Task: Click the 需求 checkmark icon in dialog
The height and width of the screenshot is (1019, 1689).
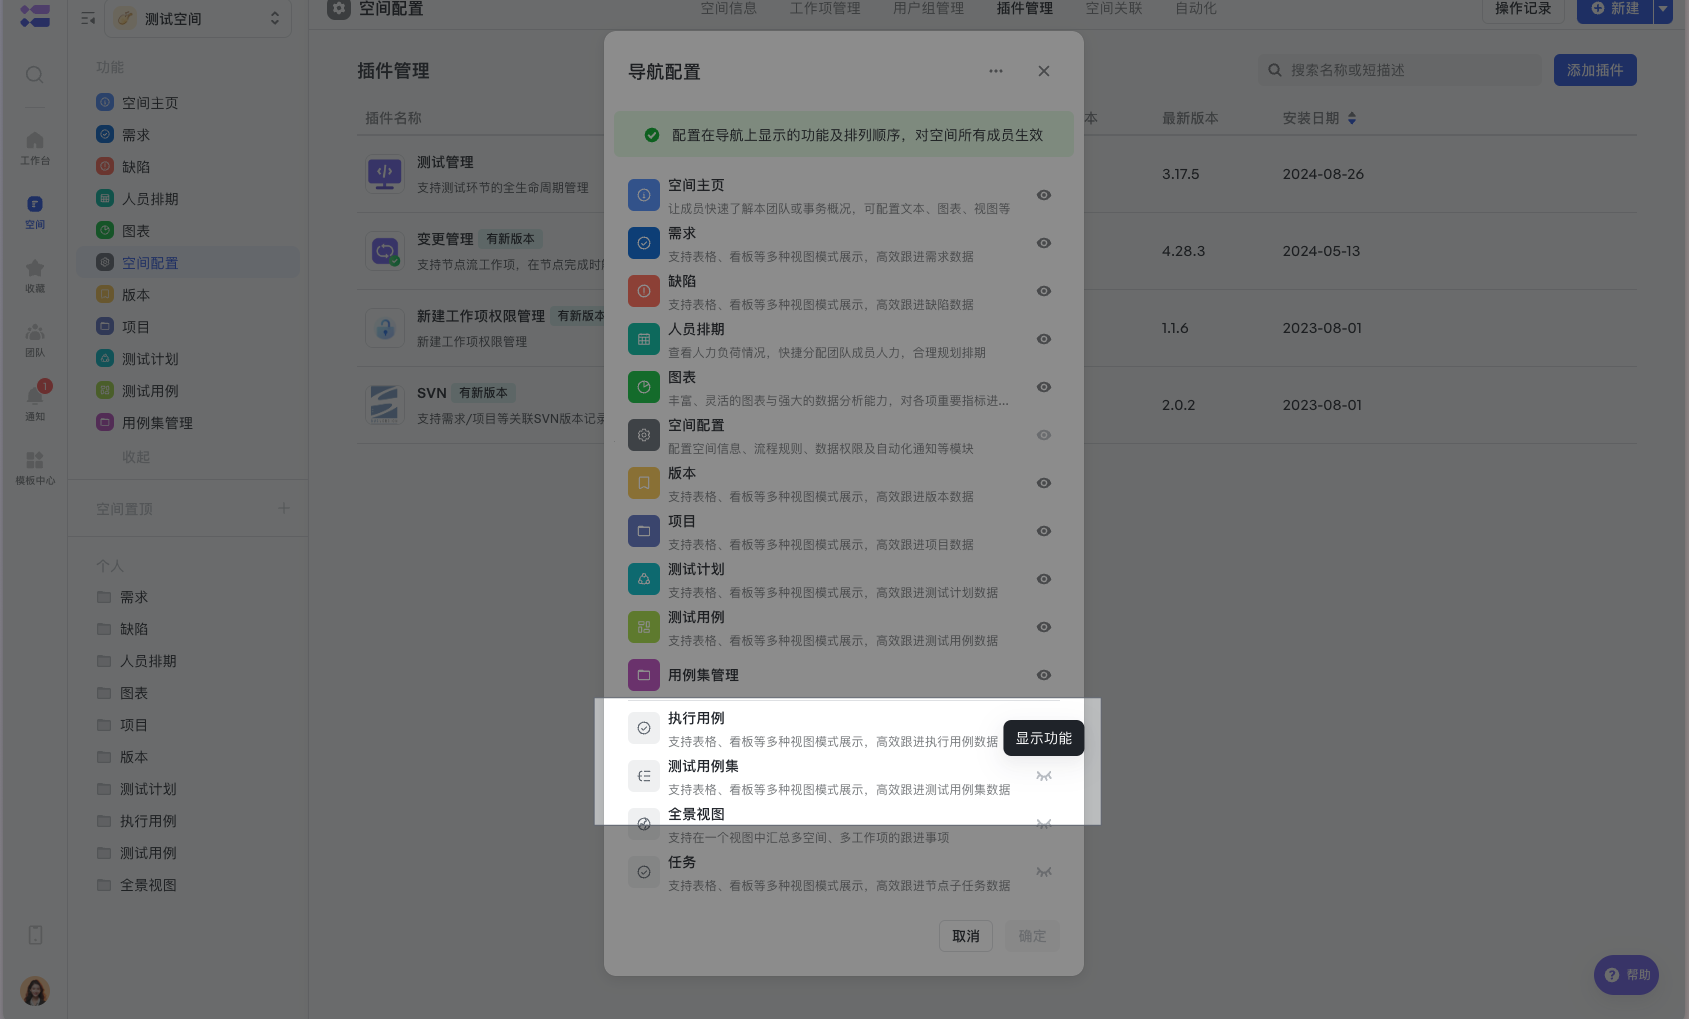Action: tap(643, 243)
